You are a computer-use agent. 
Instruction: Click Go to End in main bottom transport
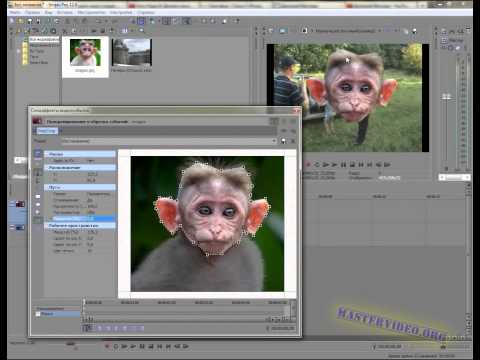[168, 346]
